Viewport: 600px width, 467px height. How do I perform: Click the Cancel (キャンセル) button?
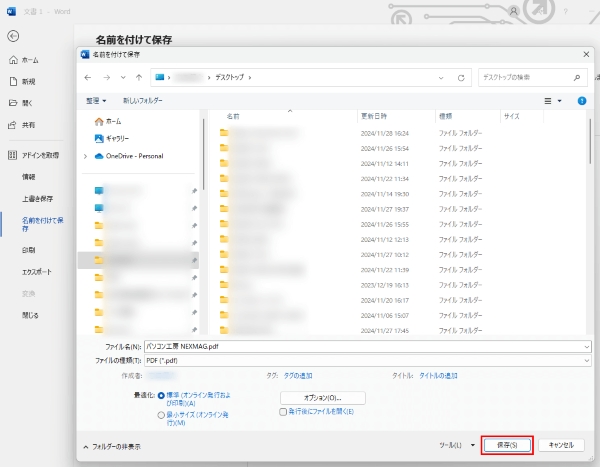(561, 445)
